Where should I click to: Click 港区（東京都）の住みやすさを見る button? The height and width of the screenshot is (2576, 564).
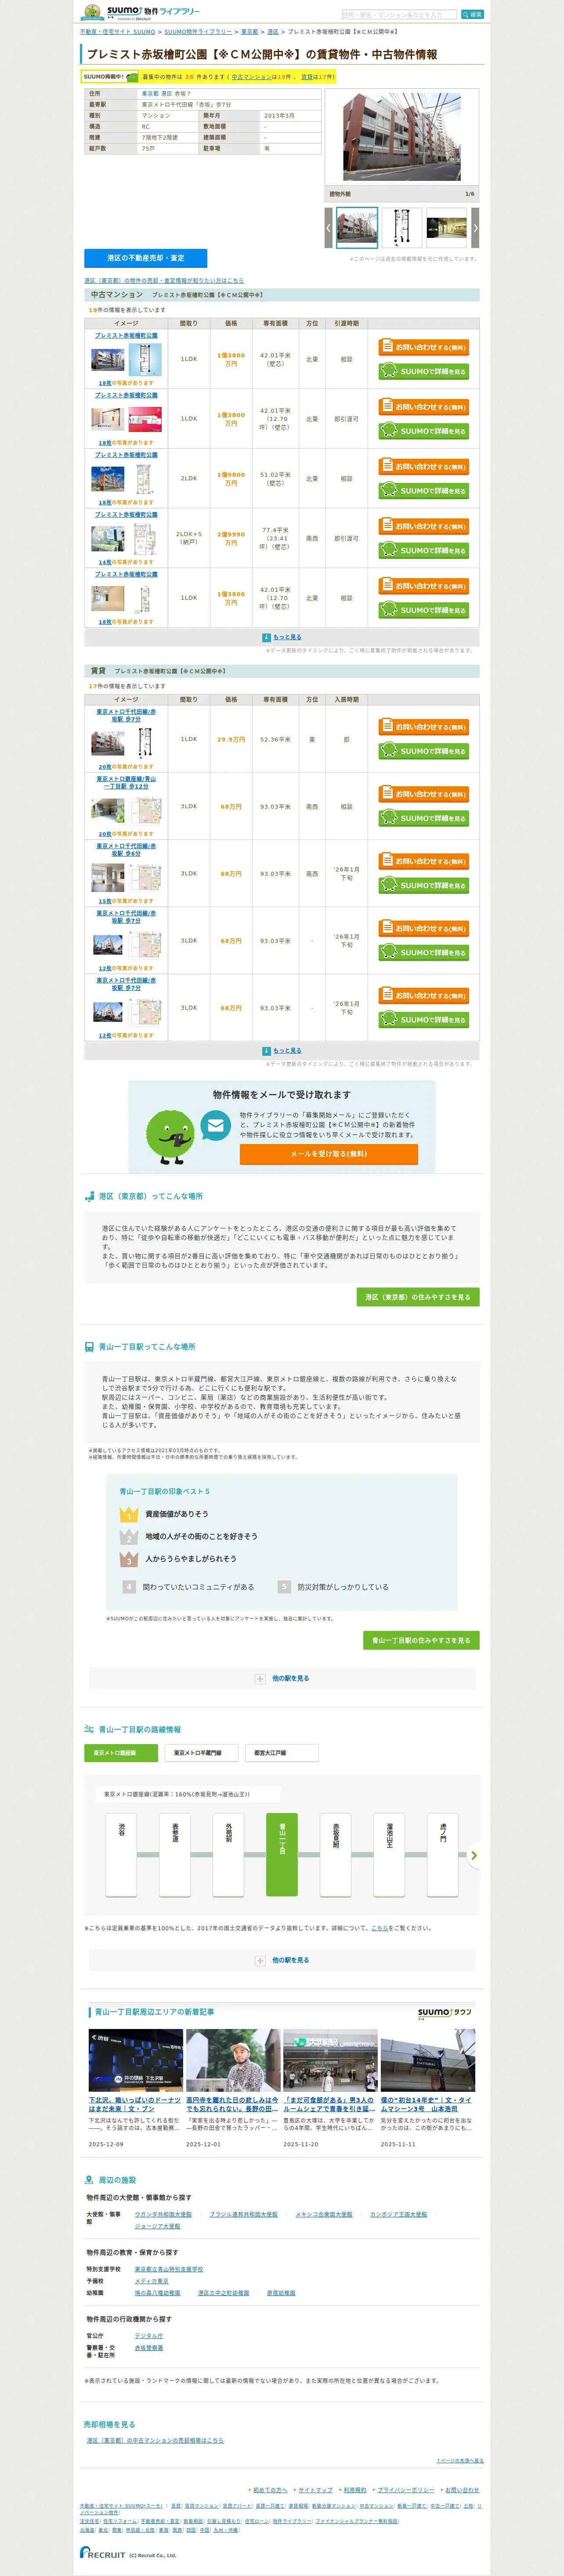tap(418, 1297)
